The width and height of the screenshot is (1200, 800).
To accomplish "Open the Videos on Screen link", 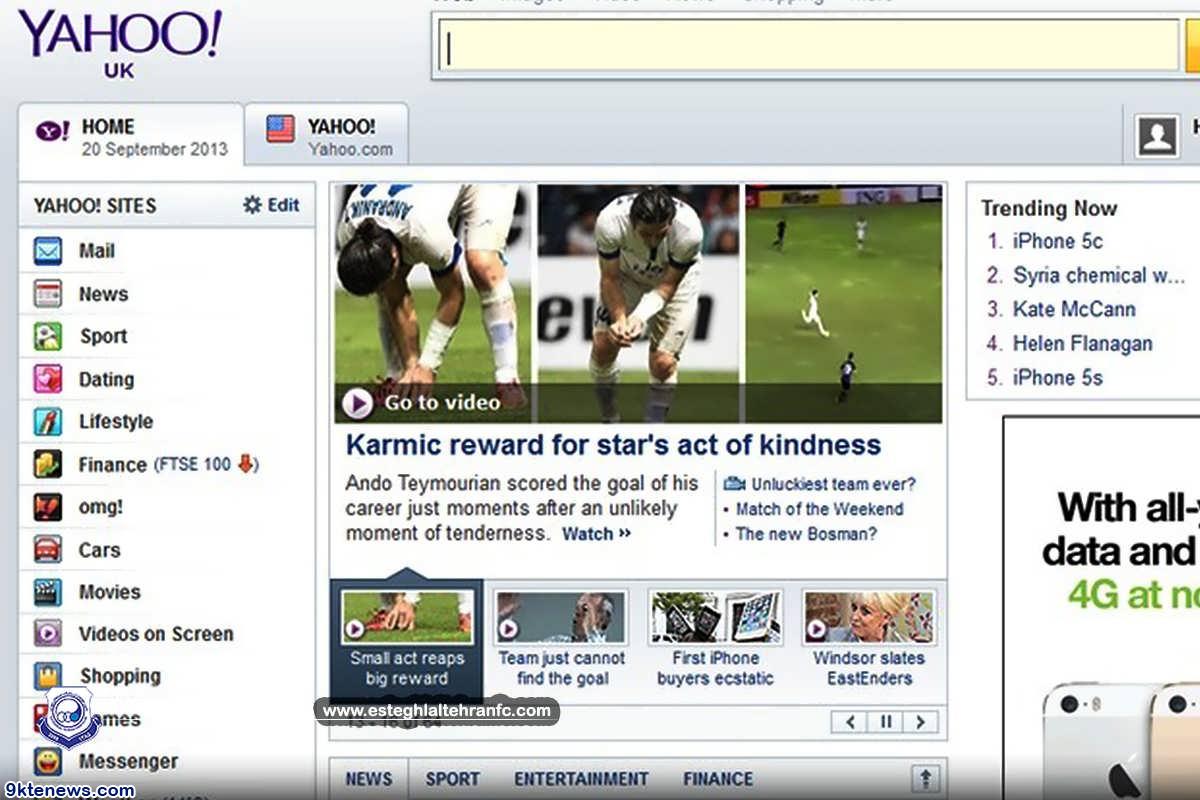I will pyautogui.click(x=156, y=634).
